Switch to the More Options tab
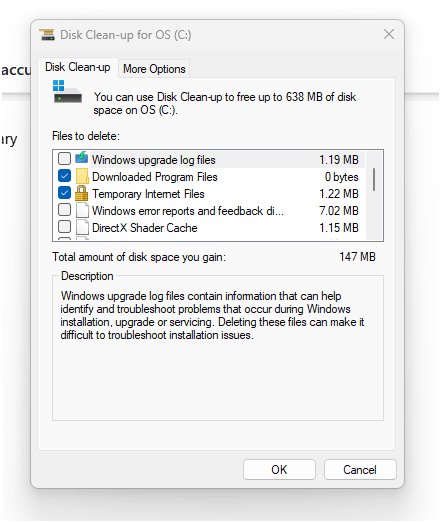This screenshot has width=441, height=523. 154,69
